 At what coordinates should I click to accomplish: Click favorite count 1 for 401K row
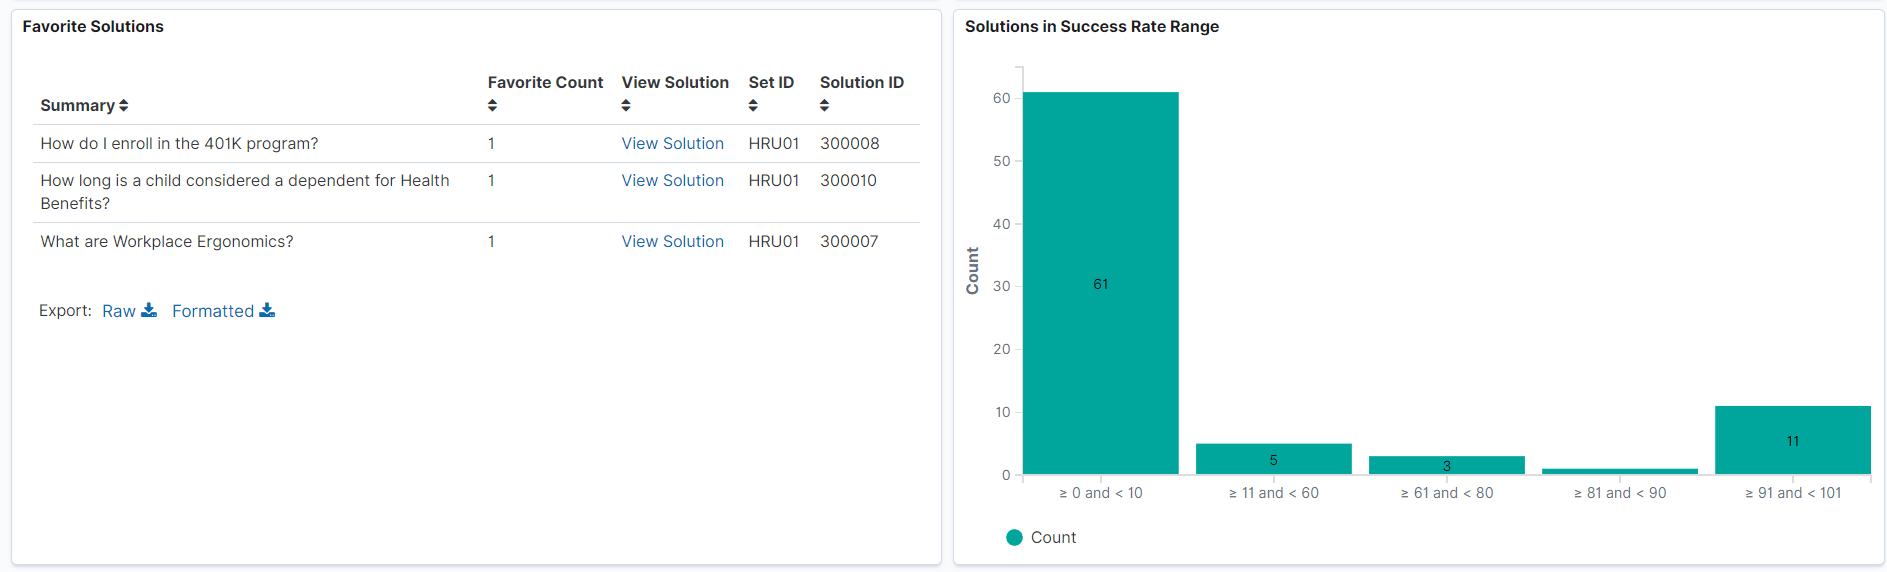click(x=491, y=144)
